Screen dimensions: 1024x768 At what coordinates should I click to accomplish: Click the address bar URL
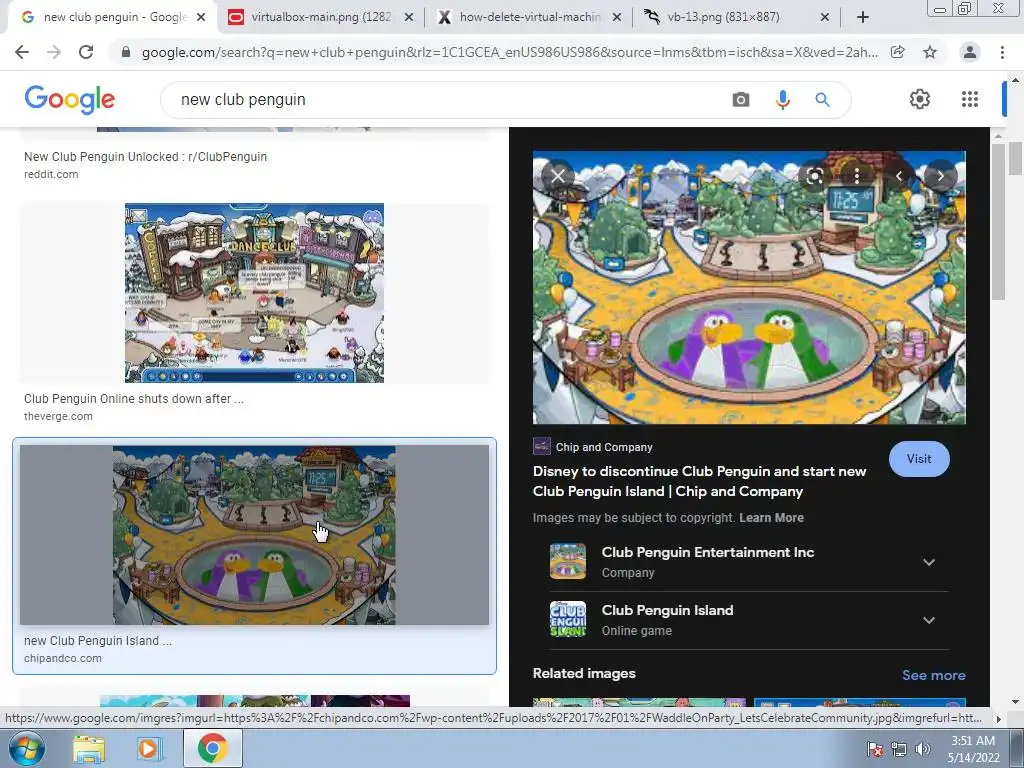click(509, 52)
